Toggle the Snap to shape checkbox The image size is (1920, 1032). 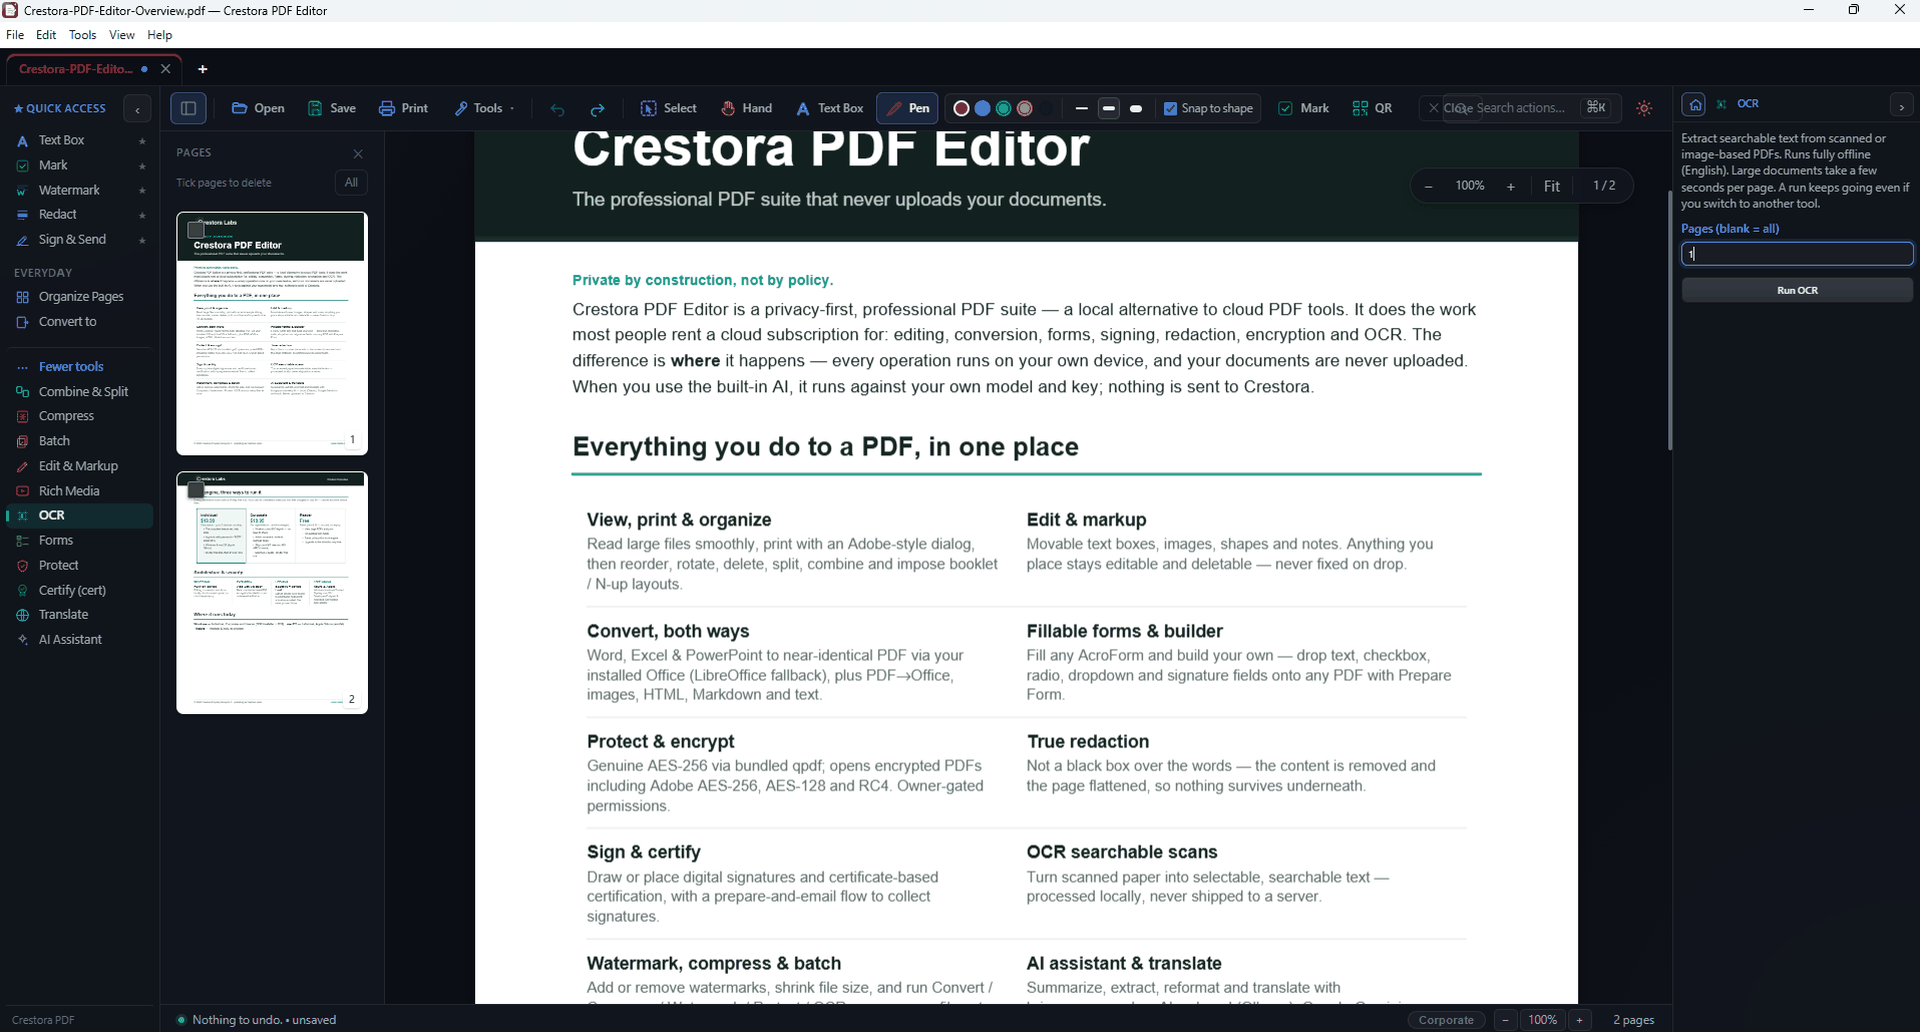coord(1170,108)
